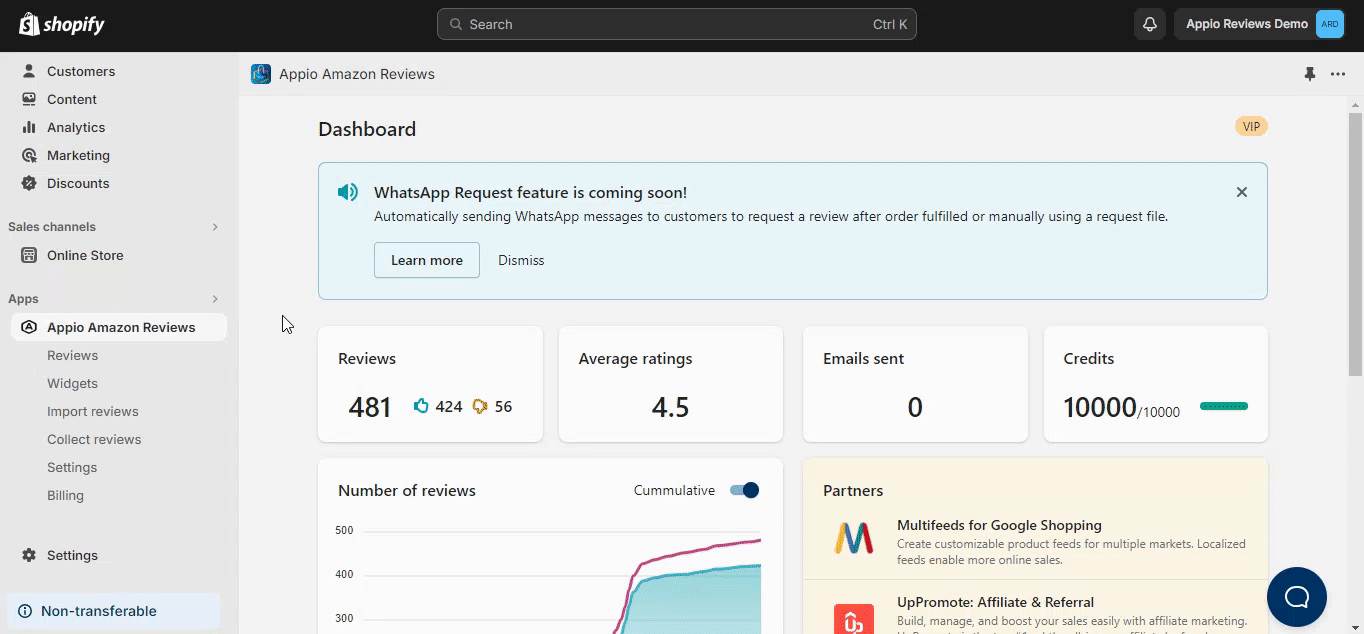Dismiss the WhatsApp announcement
This screenshot has height=634, width=1364.
pos(521,260)
